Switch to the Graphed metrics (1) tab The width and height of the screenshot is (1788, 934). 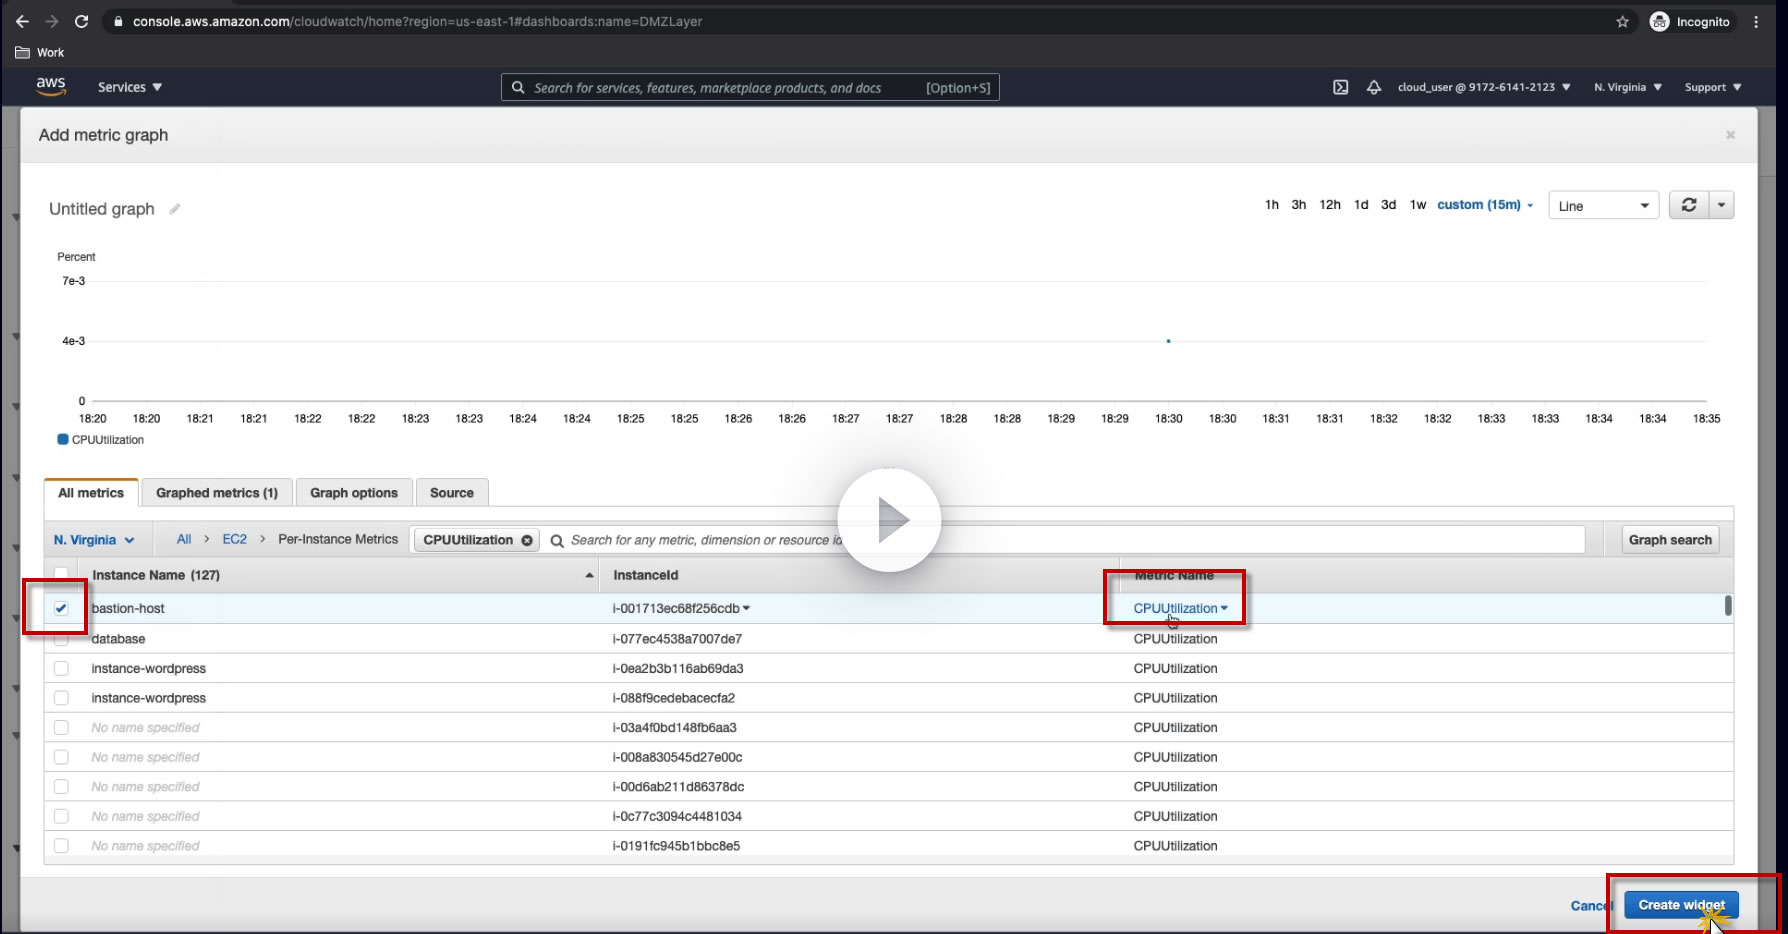tap(217, 493)
